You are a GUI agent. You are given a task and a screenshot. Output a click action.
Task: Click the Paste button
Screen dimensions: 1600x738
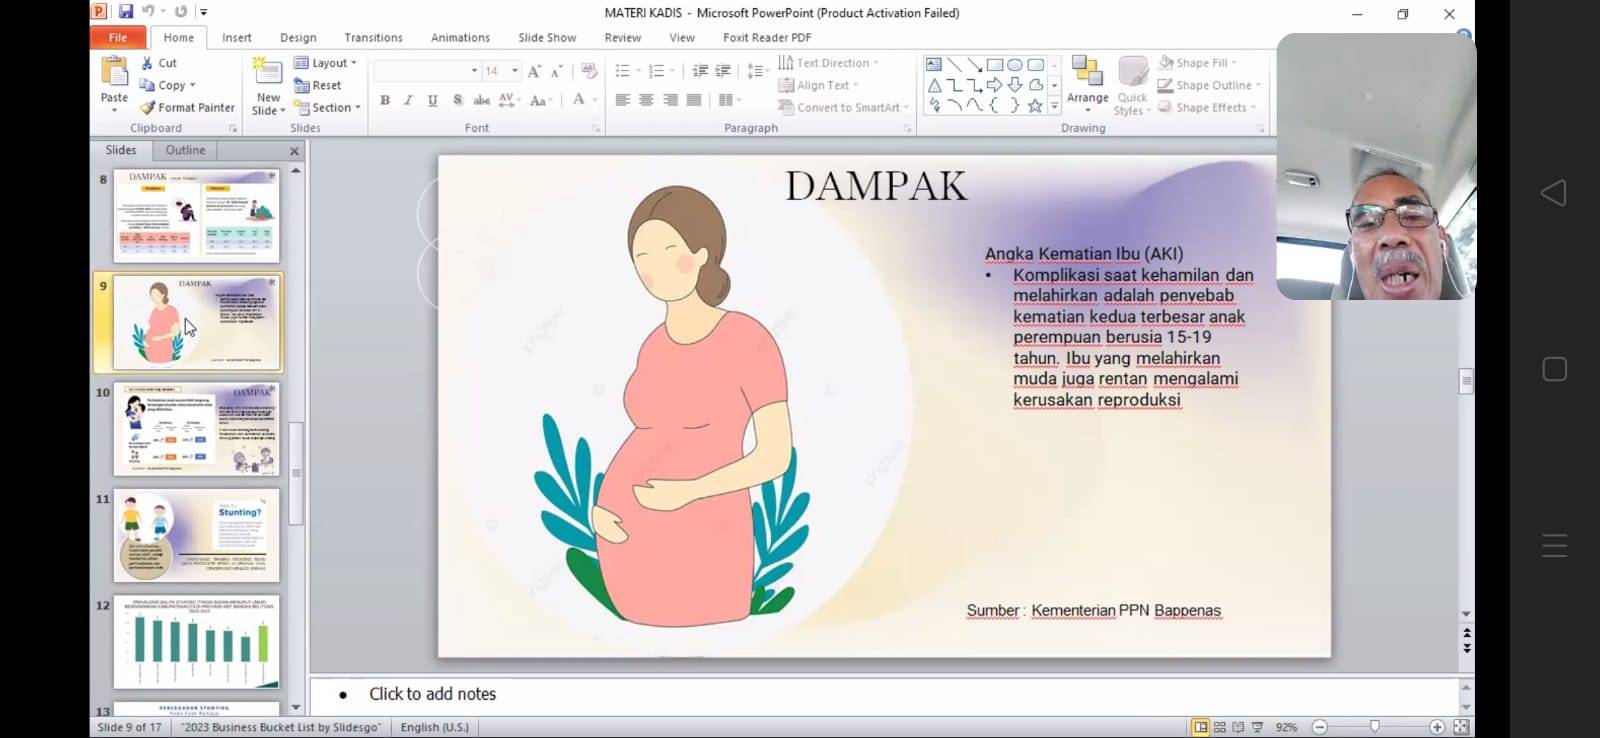click(114, 81)
